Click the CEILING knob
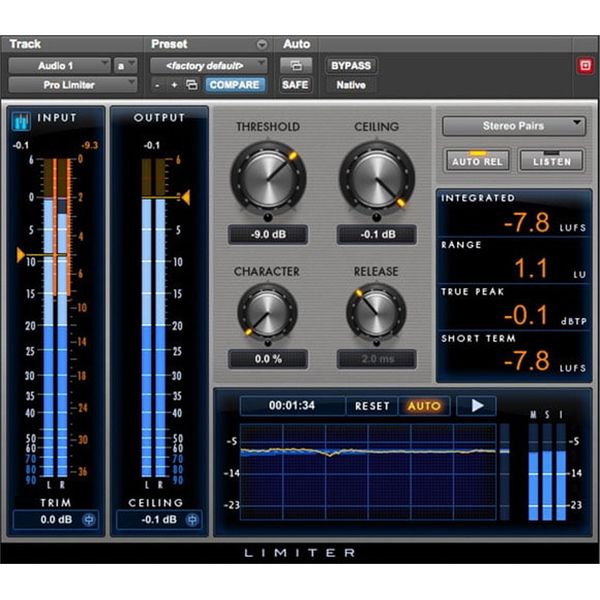 pyautogui.click(x=377, y=178)
